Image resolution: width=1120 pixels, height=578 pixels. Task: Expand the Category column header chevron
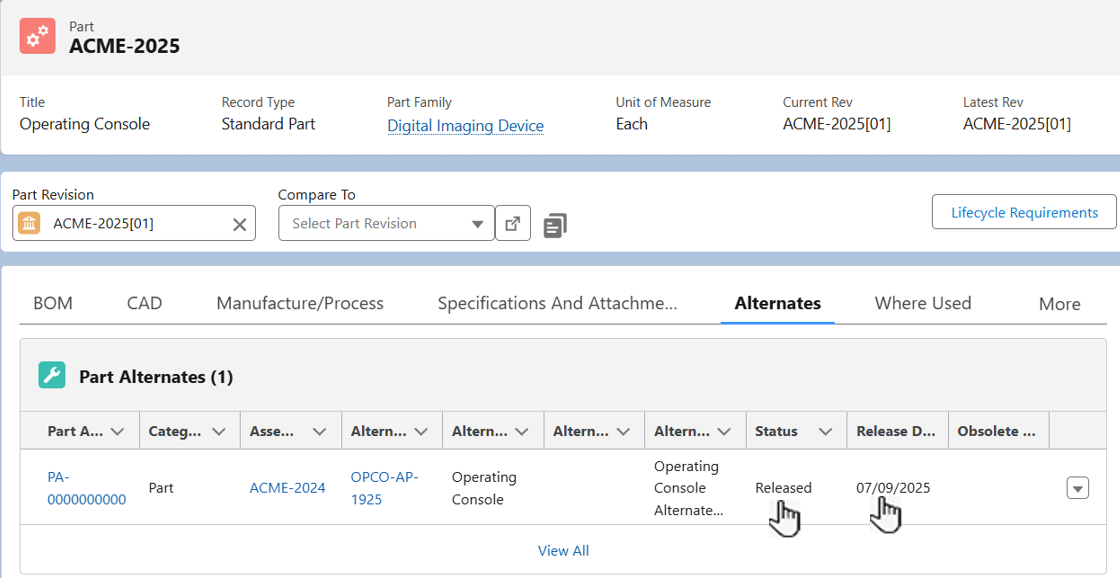219,432
